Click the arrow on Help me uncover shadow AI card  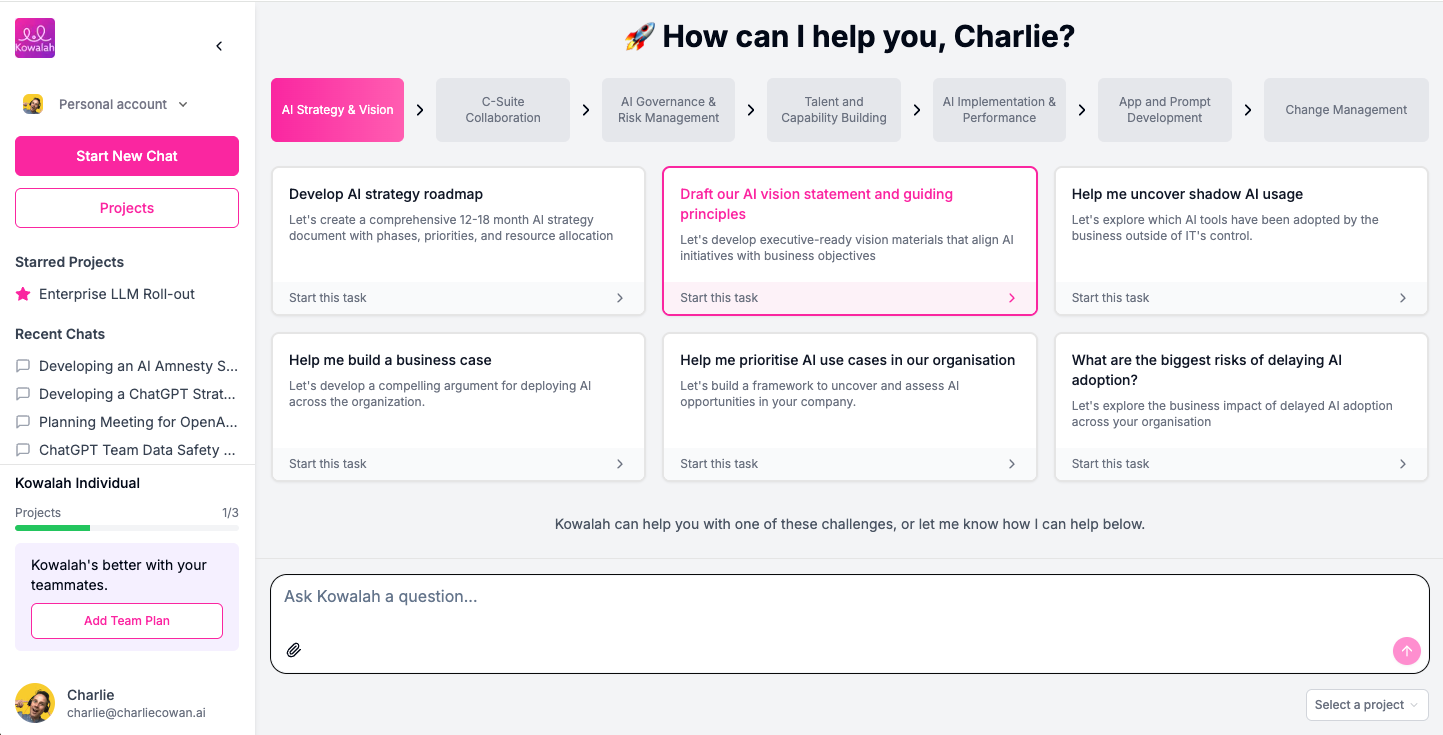tap(1403, 298)
